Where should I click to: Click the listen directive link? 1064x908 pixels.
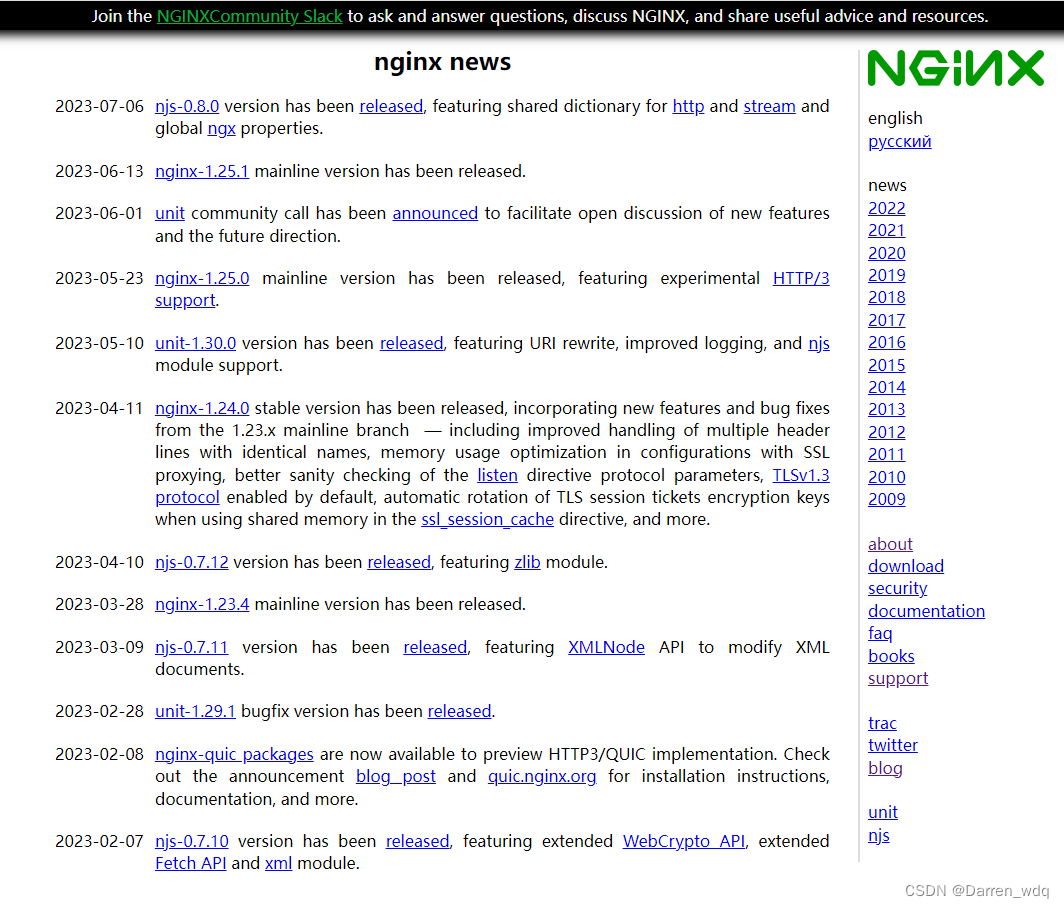click(497, 476)
